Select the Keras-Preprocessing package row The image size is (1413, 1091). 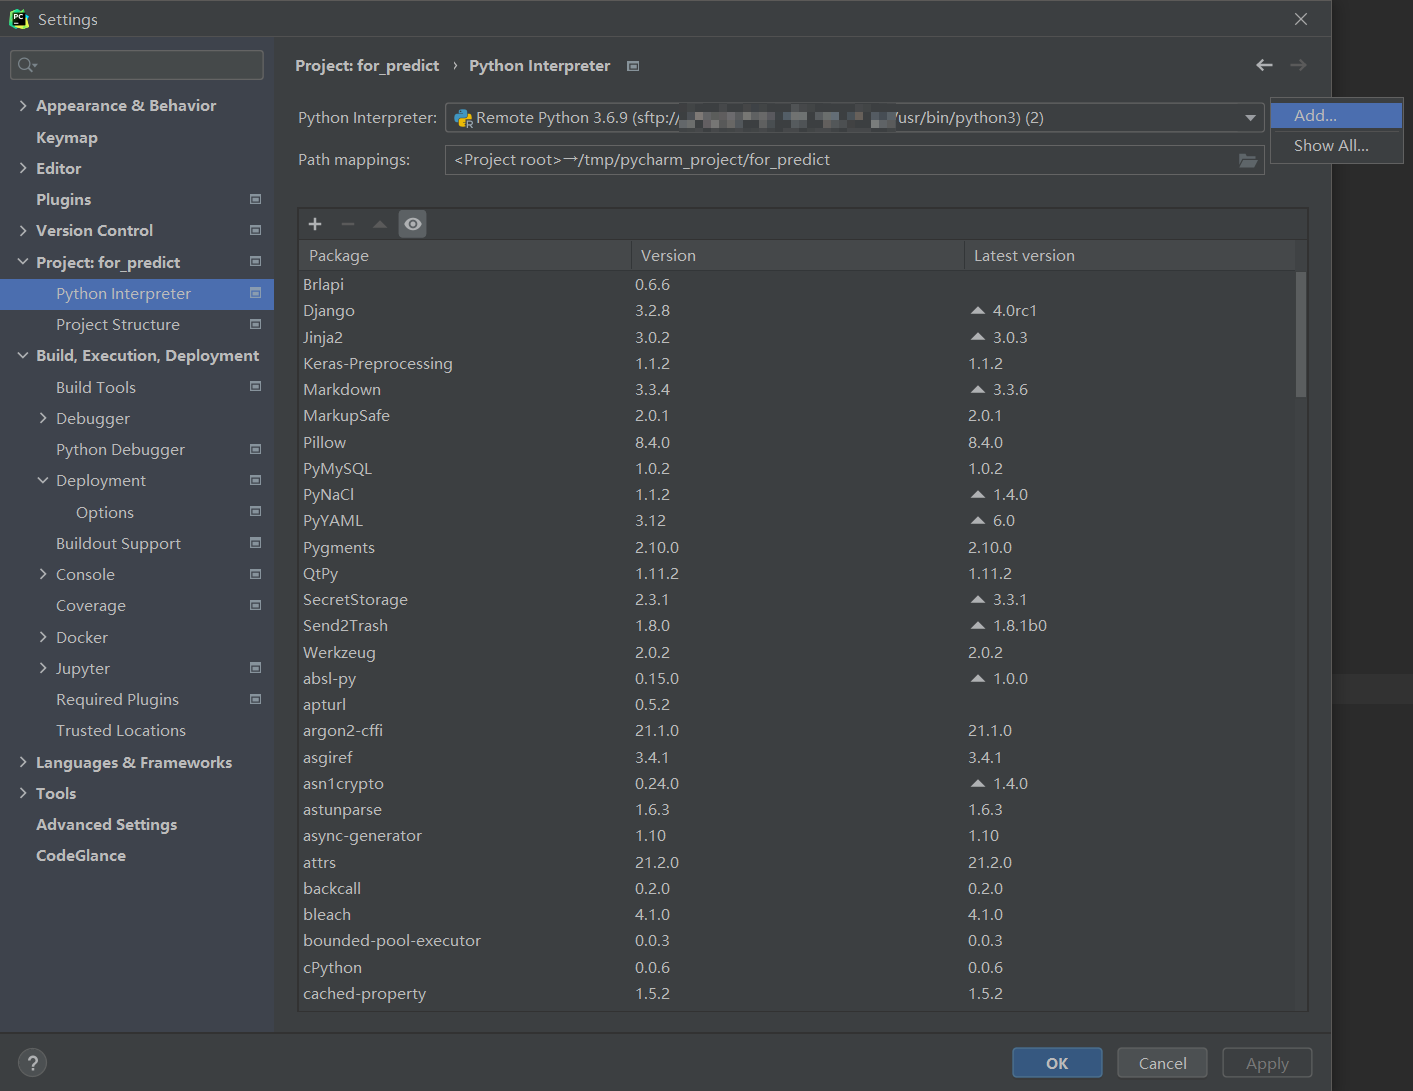tap(797, 363)
